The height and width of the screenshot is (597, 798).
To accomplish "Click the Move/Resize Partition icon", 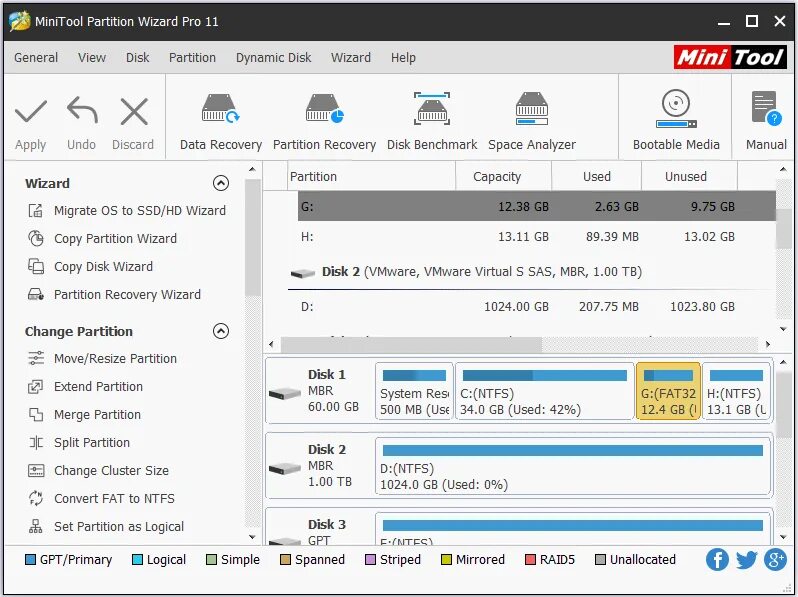I will [36, 358].
